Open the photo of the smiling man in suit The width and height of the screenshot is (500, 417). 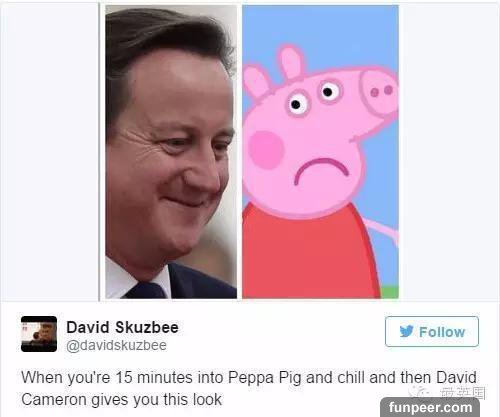tap(171, 152)
